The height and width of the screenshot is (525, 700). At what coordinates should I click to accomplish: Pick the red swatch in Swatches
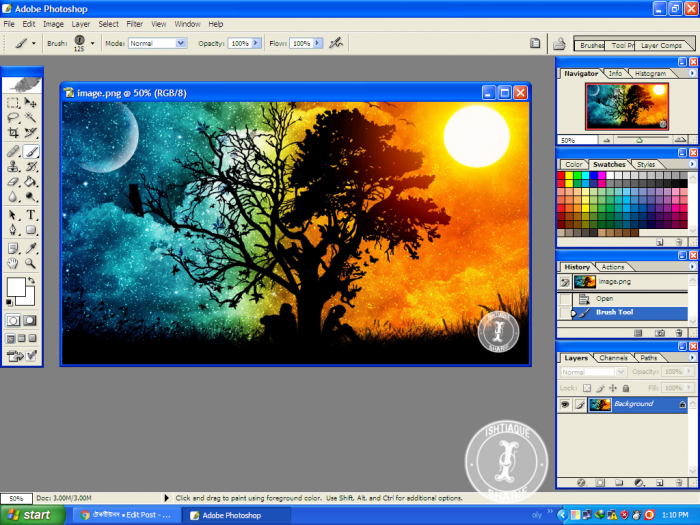[x=561, y=175]
